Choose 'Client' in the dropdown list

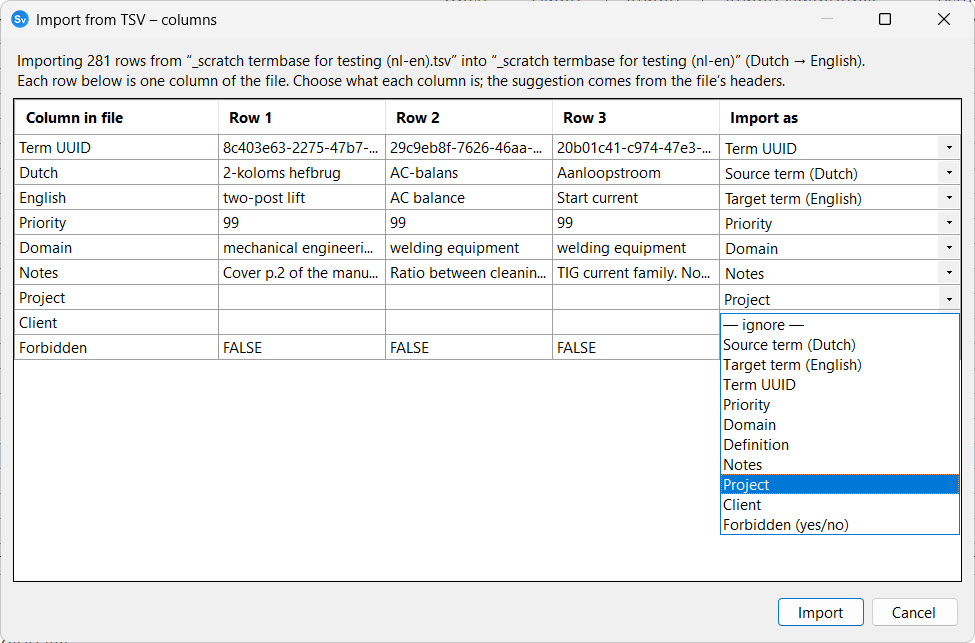(839, 504)
